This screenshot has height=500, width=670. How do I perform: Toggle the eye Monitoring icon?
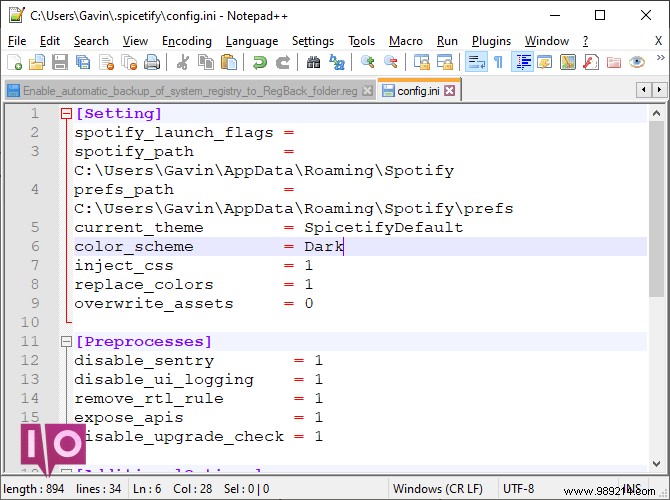[637, 62]
